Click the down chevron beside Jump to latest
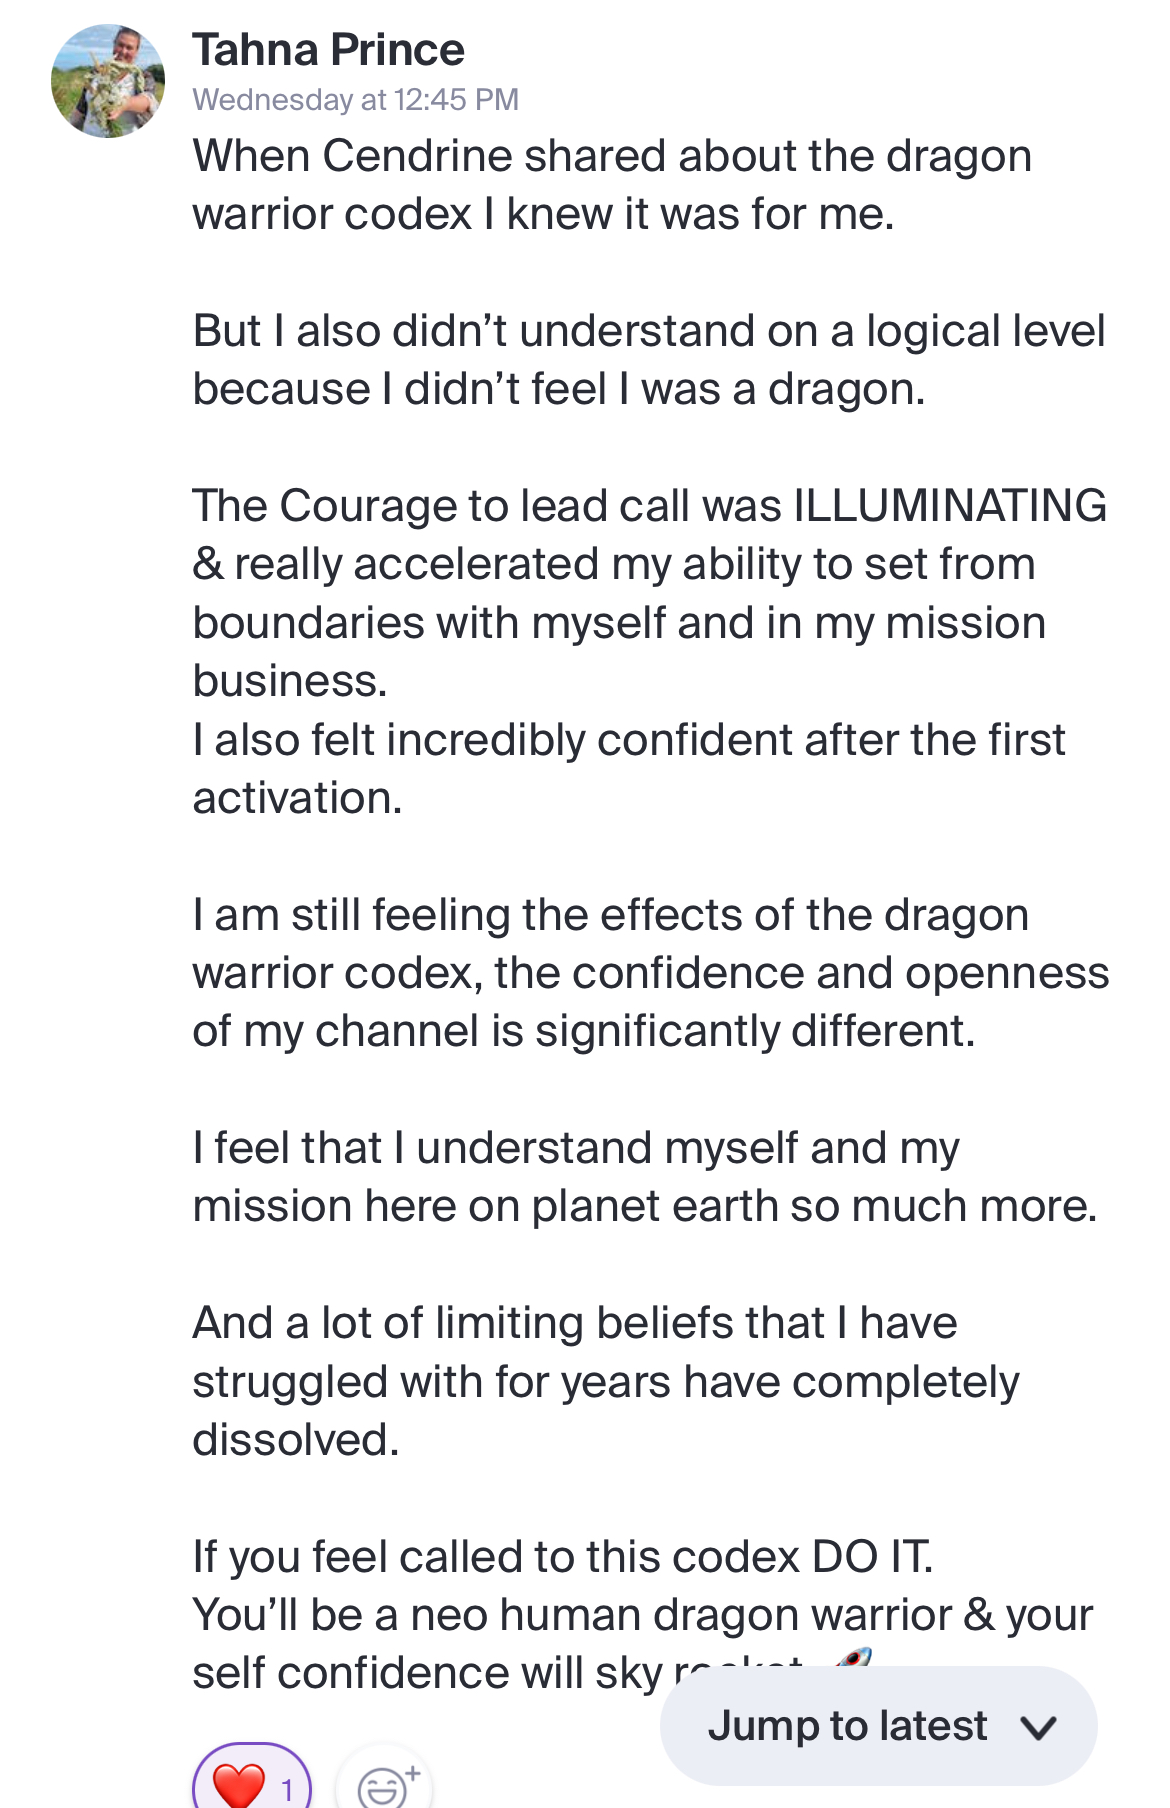This screenshot has height=1808, width=1170. 1039,1727
